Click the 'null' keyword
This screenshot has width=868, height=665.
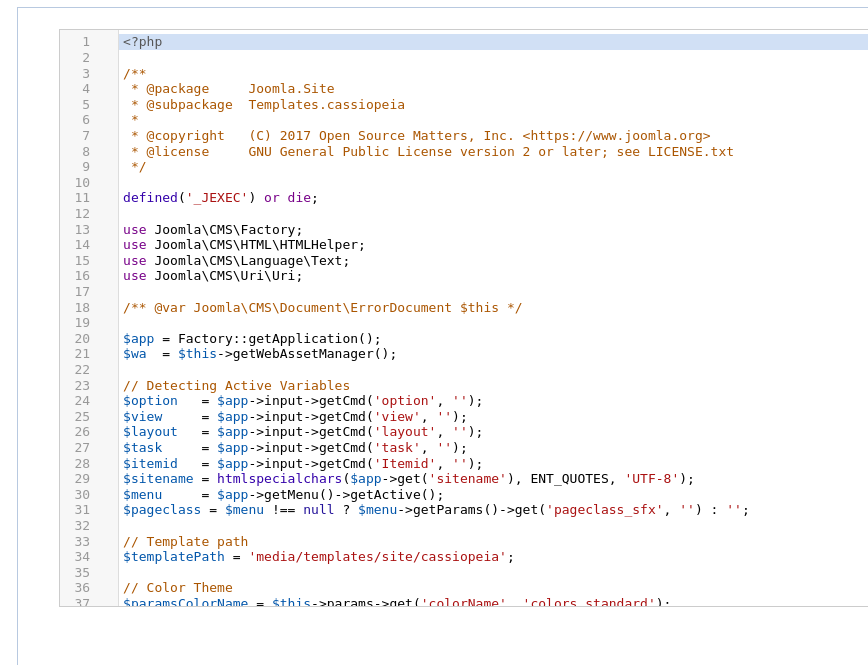(x=318, y=510)
